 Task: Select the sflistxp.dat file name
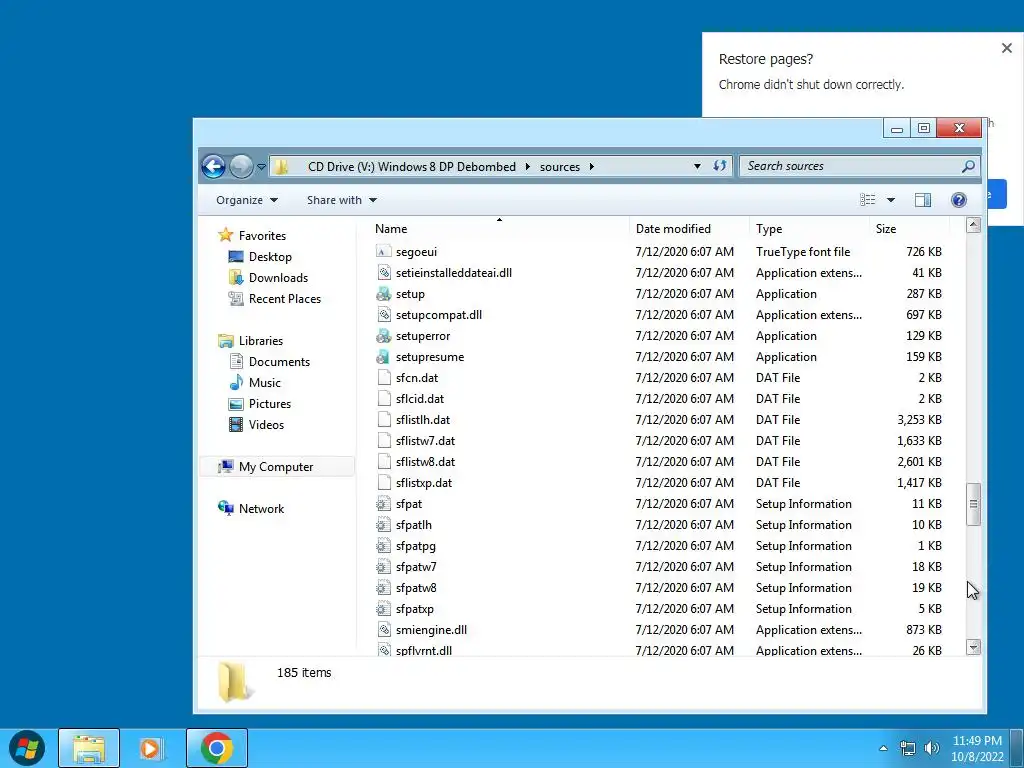point(424,483)
